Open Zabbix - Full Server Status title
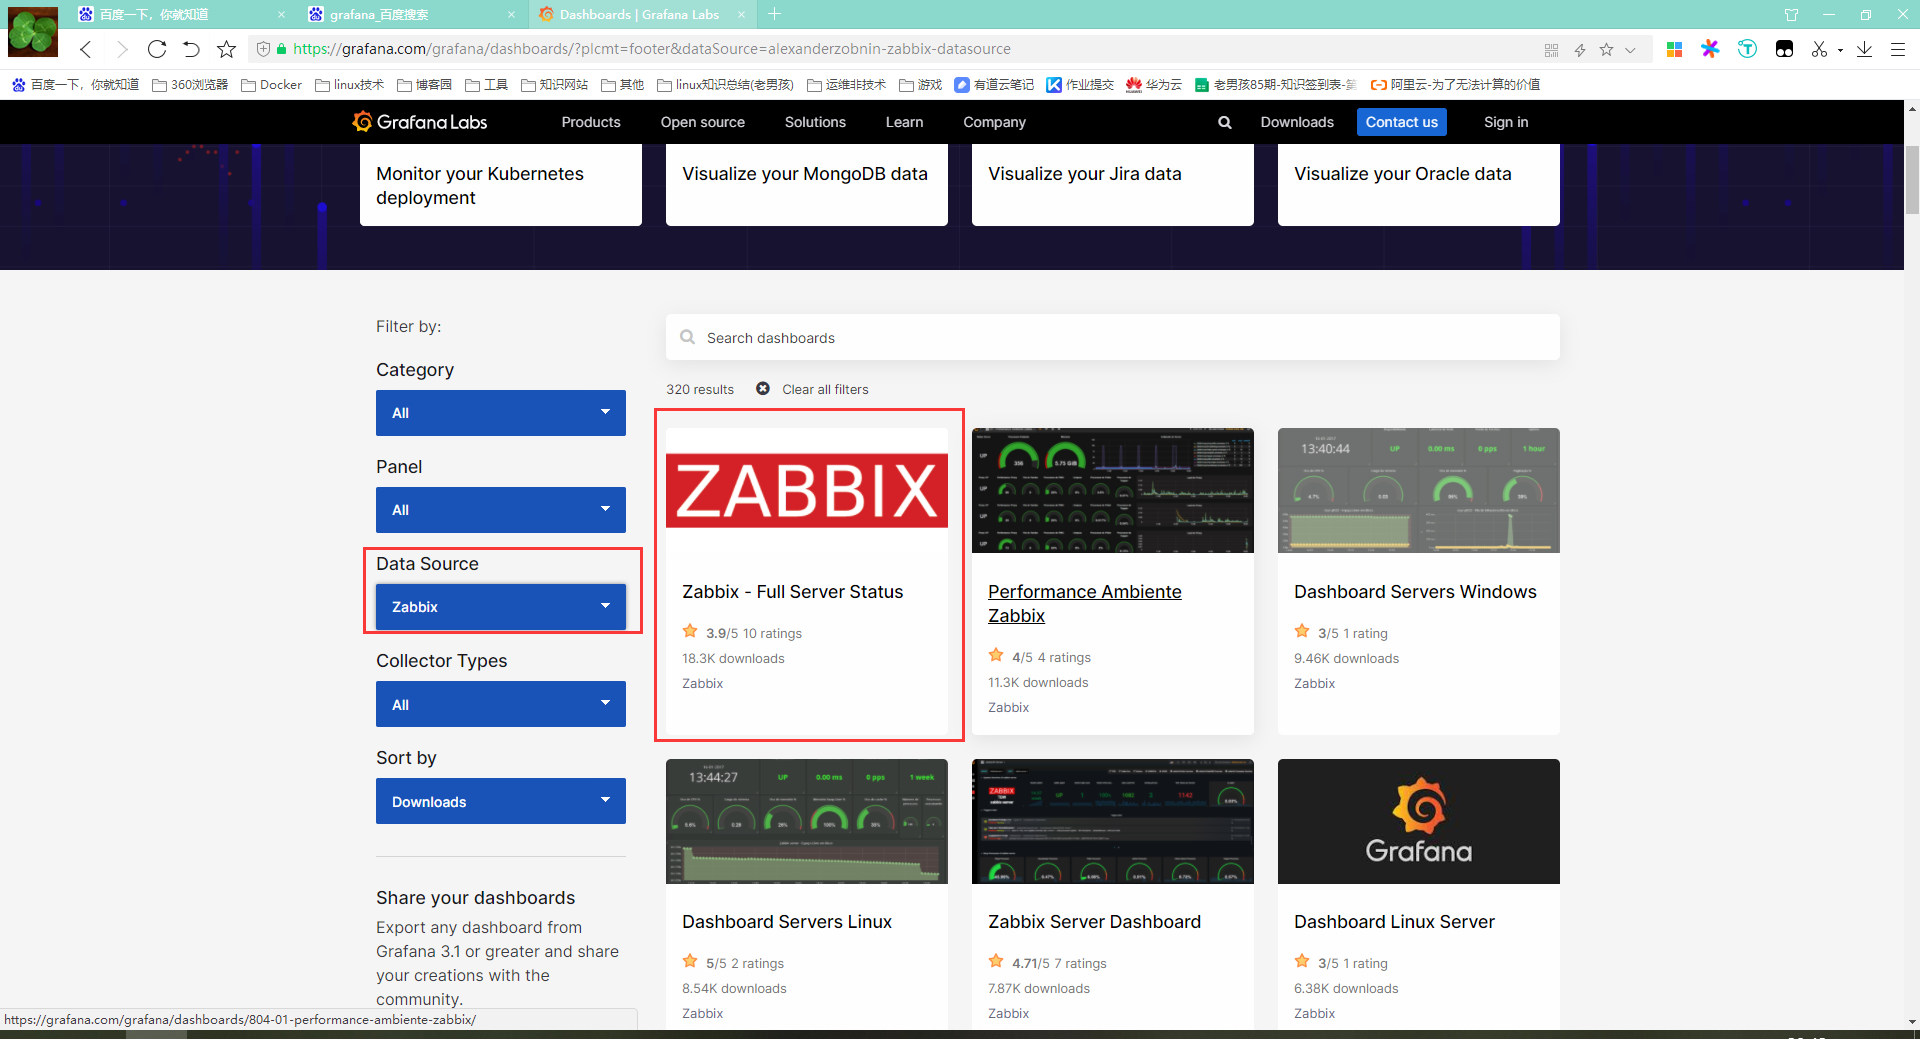 [x=792, y=592]
